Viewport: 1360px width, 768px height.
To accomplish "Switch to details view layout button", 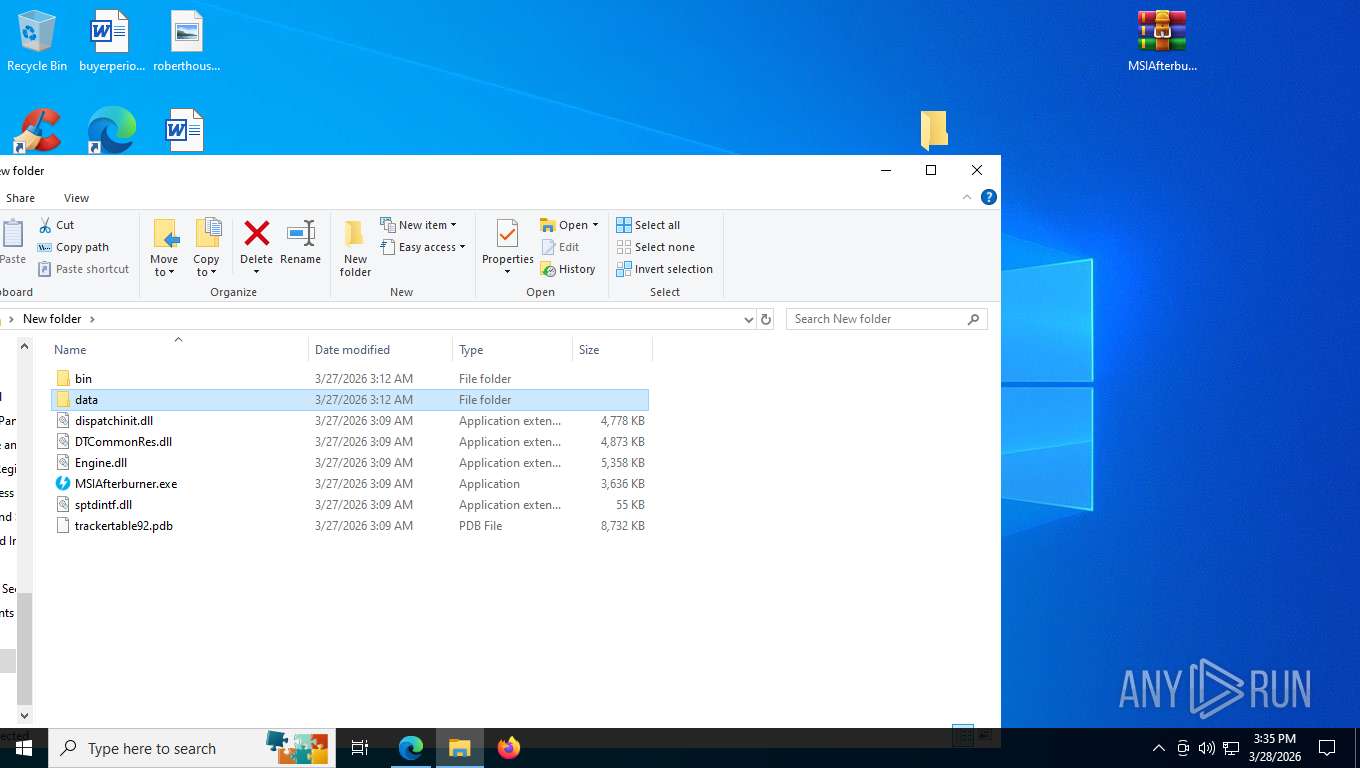I will (x=963, y=735).
